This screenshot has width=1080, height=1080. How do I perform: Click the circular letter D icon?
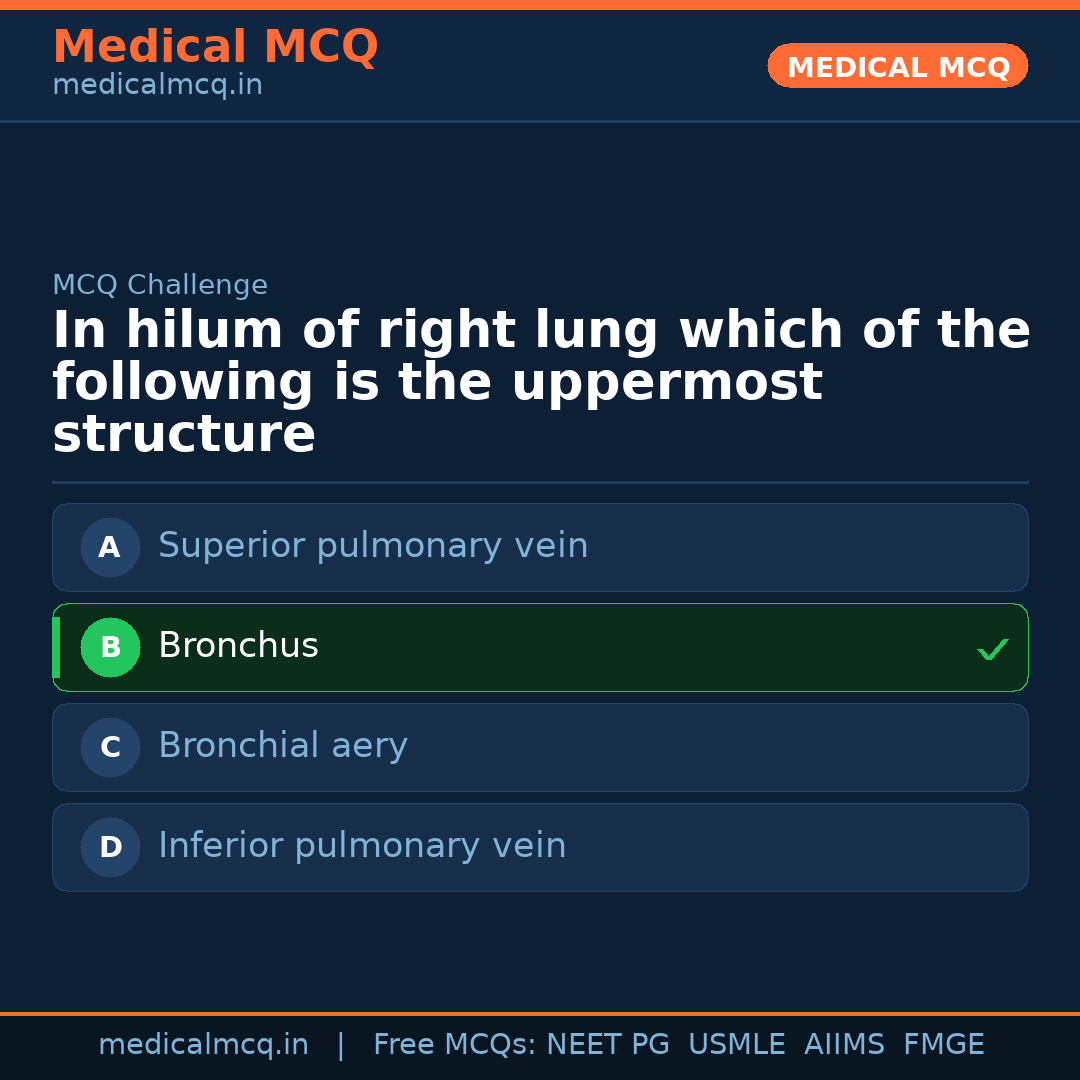[110, 847]
